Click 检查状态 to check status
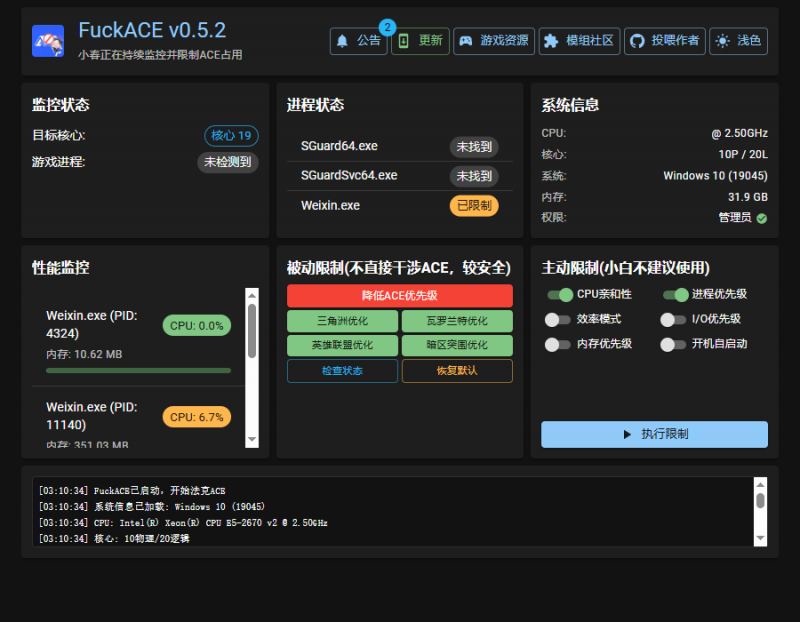The height and width of the screenshot is (622, 800). click(x=343, y=371)
